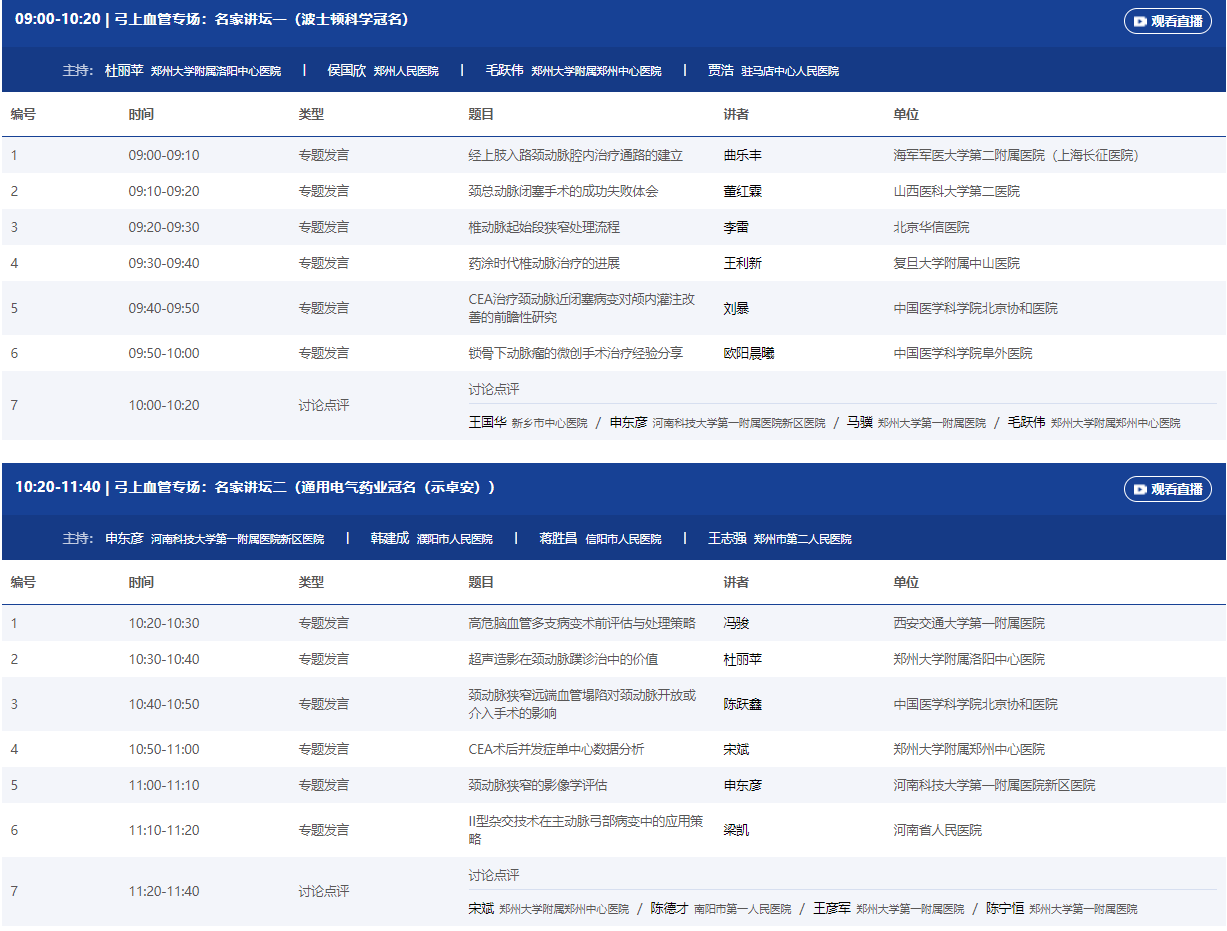
Task: Click the unit 北京华信医院
Action: (931, 228)
